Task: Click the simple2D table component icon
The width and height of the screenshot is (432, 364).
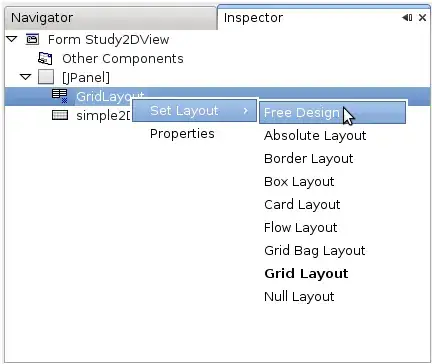Action: pyautogui.click(x=60, y=115)
